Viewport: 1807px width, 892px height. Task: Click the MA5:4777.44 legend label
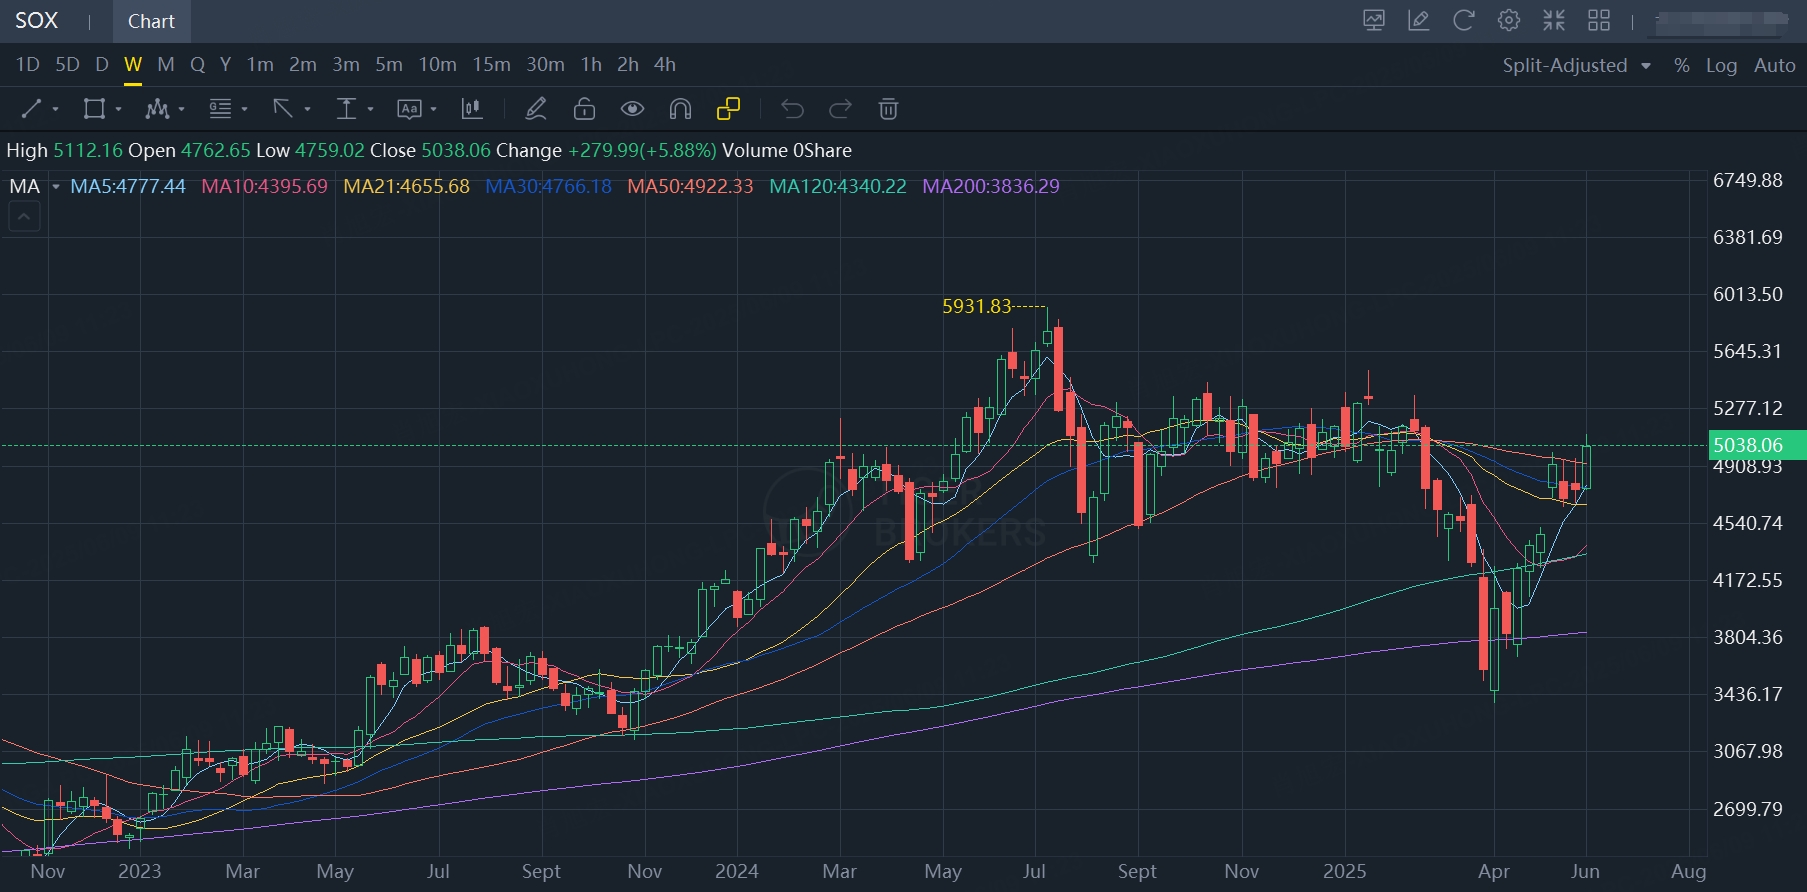[128, 187]
